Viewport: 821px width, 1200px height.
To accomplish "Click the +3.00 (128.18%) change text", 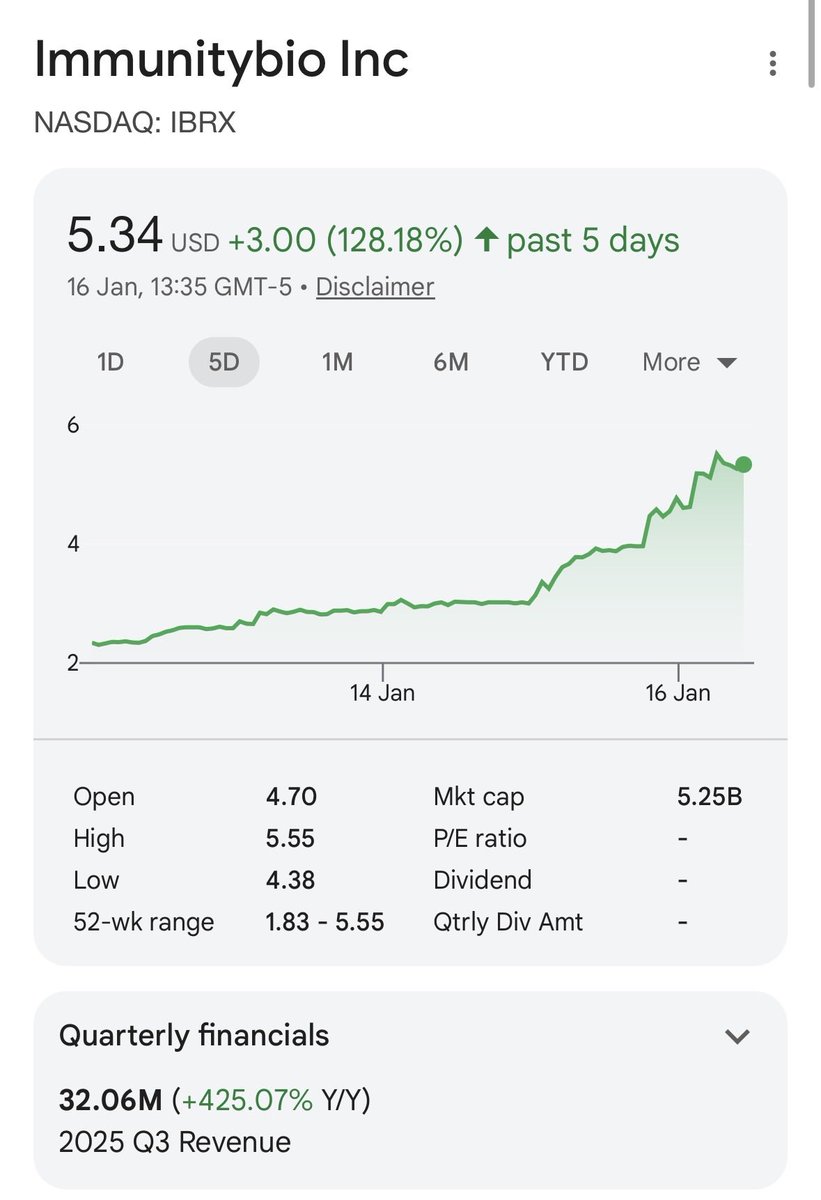I will (346, 240).
